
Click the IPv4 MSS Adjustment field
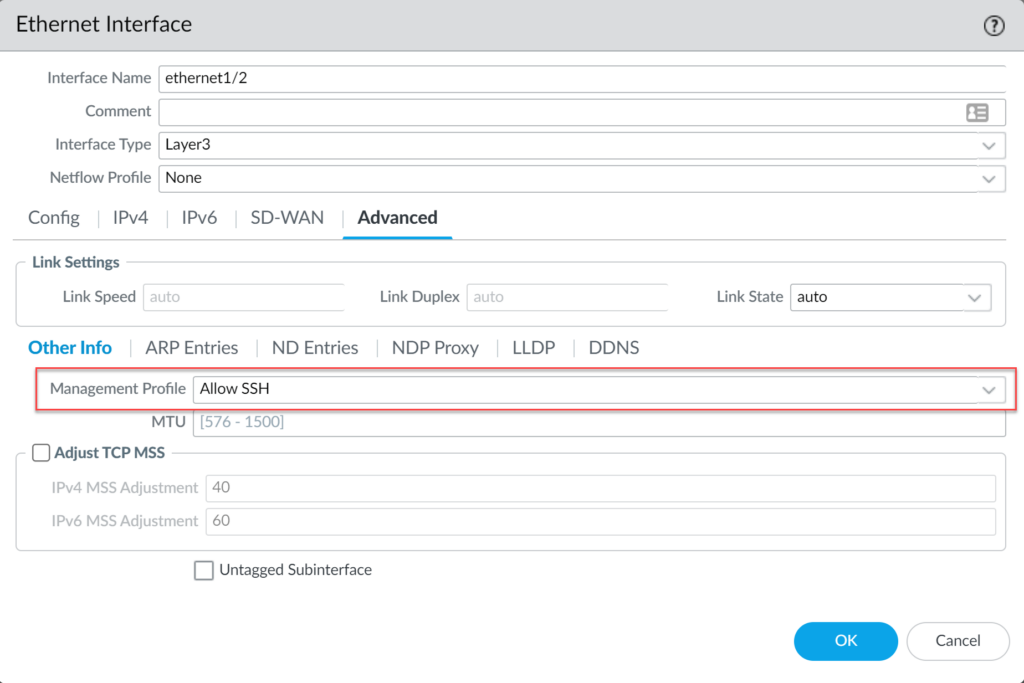coord(601,488)
